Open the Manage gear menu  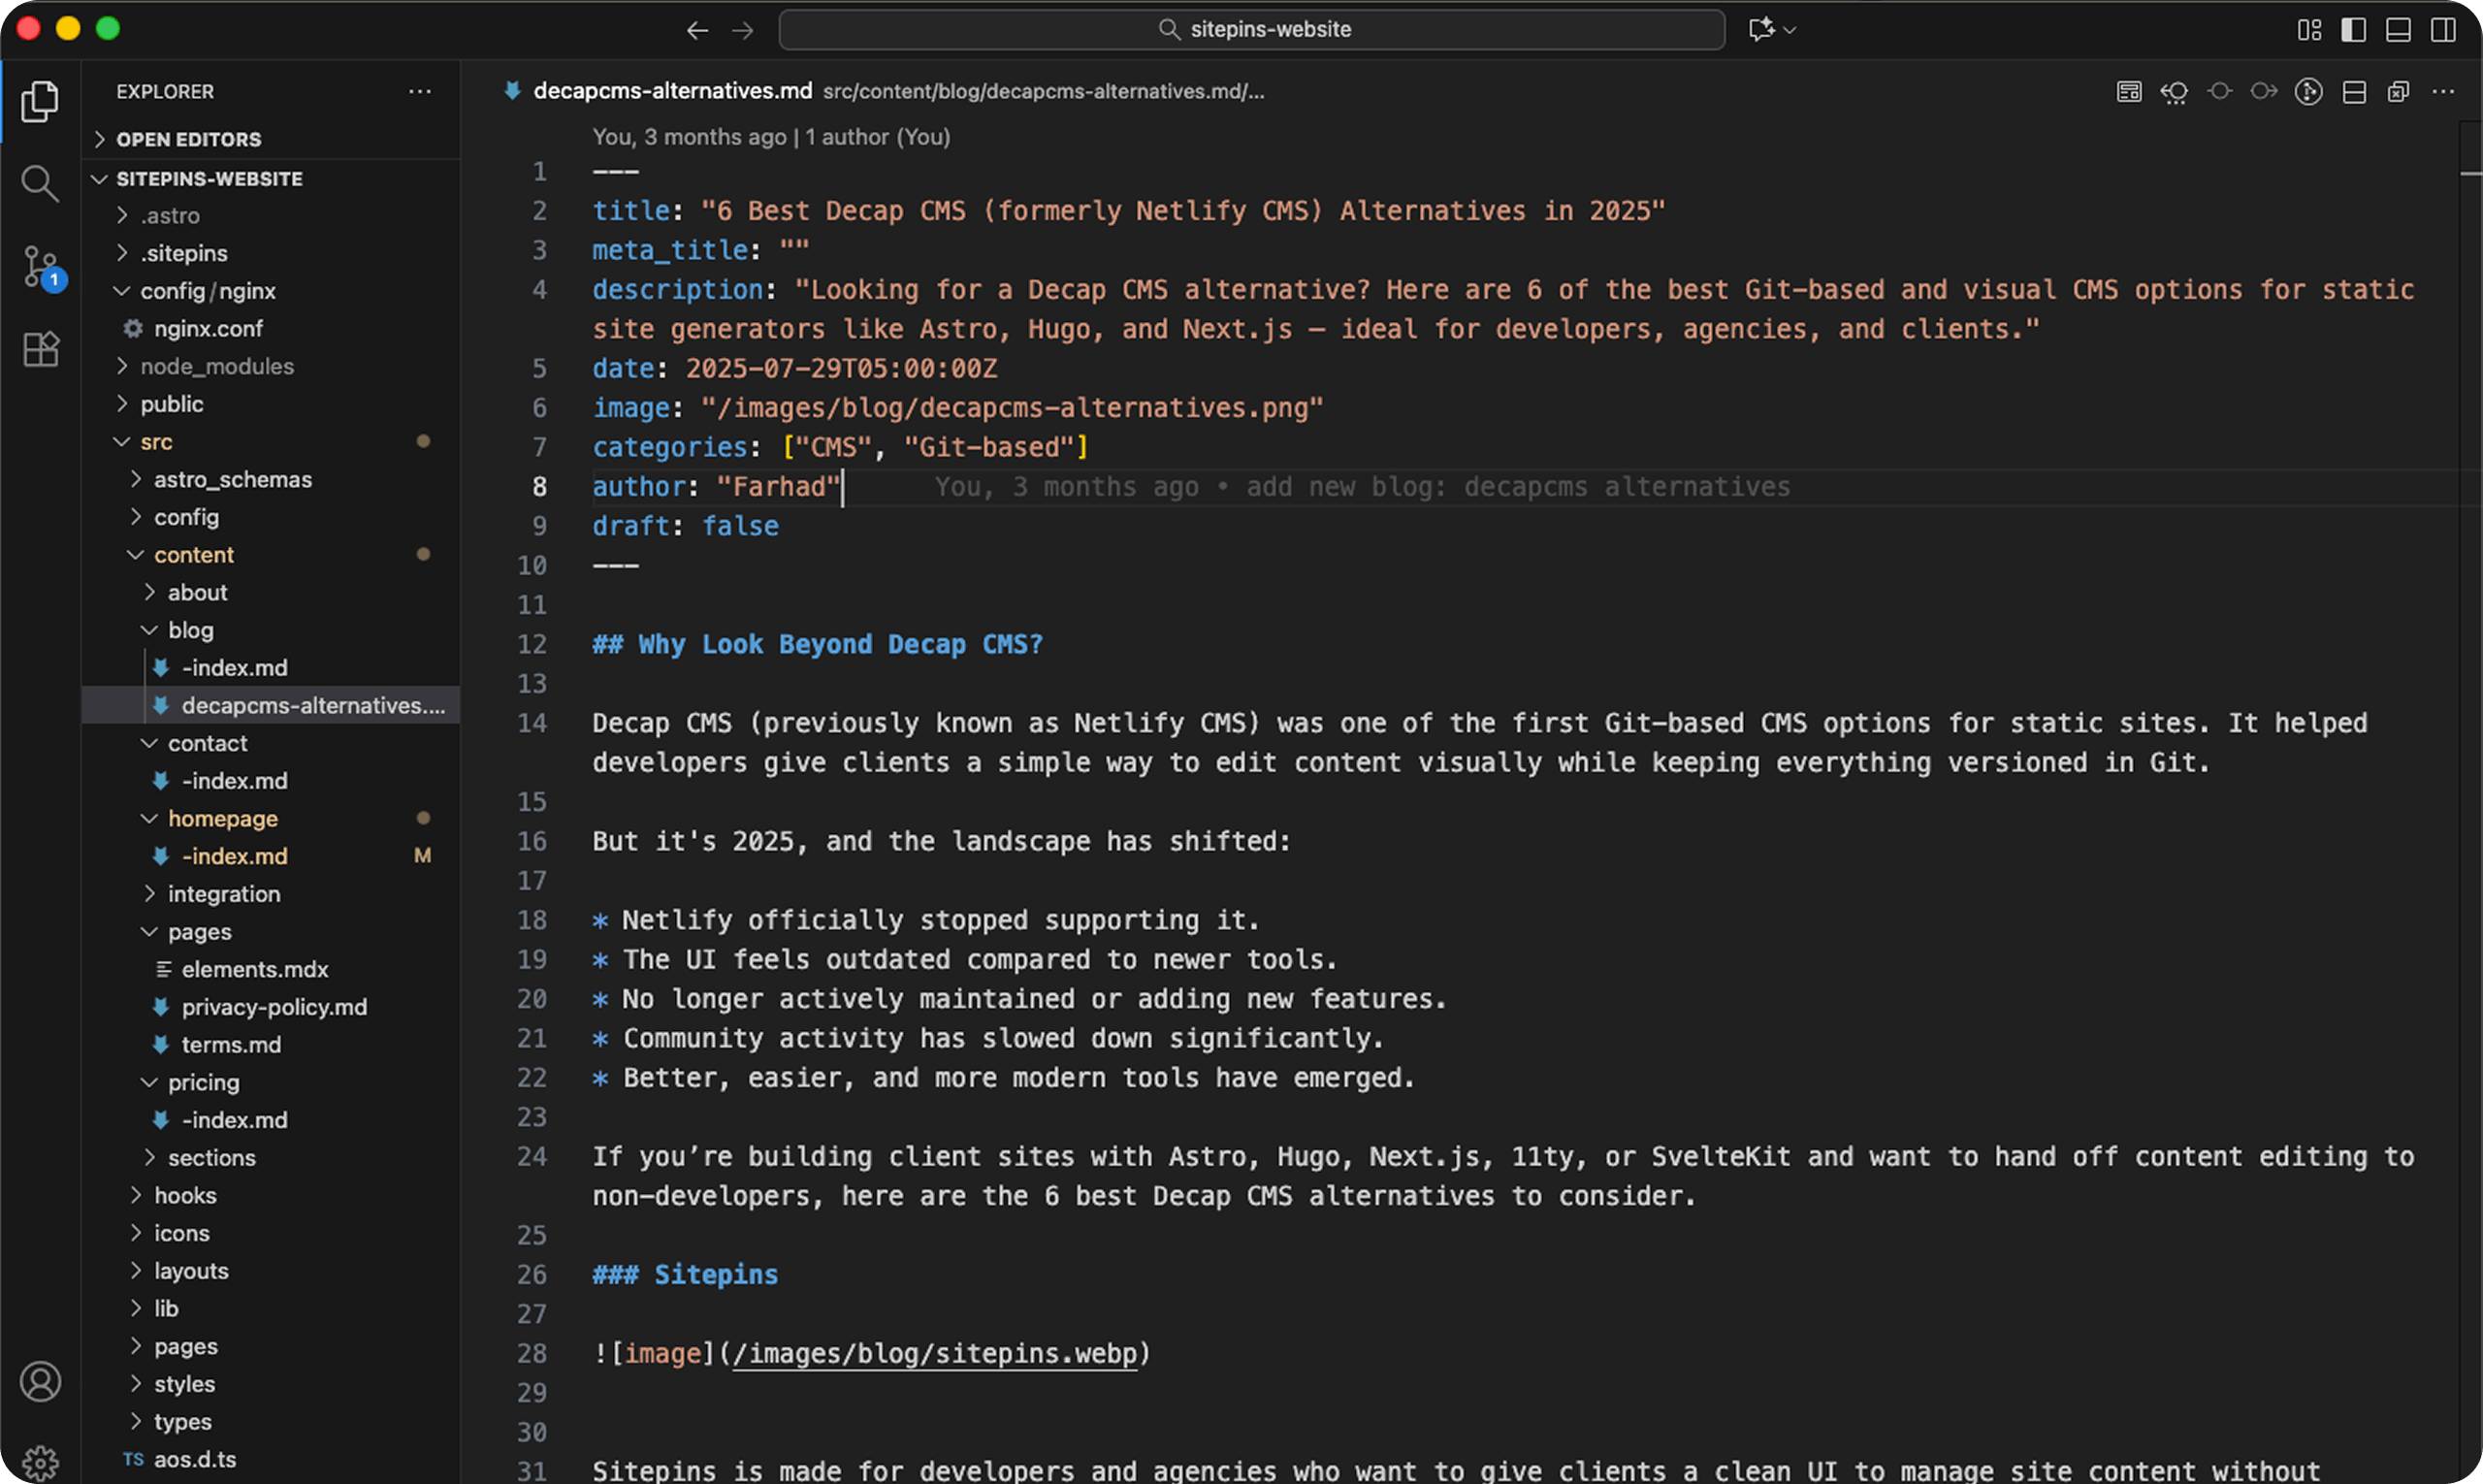(40, 1463)
